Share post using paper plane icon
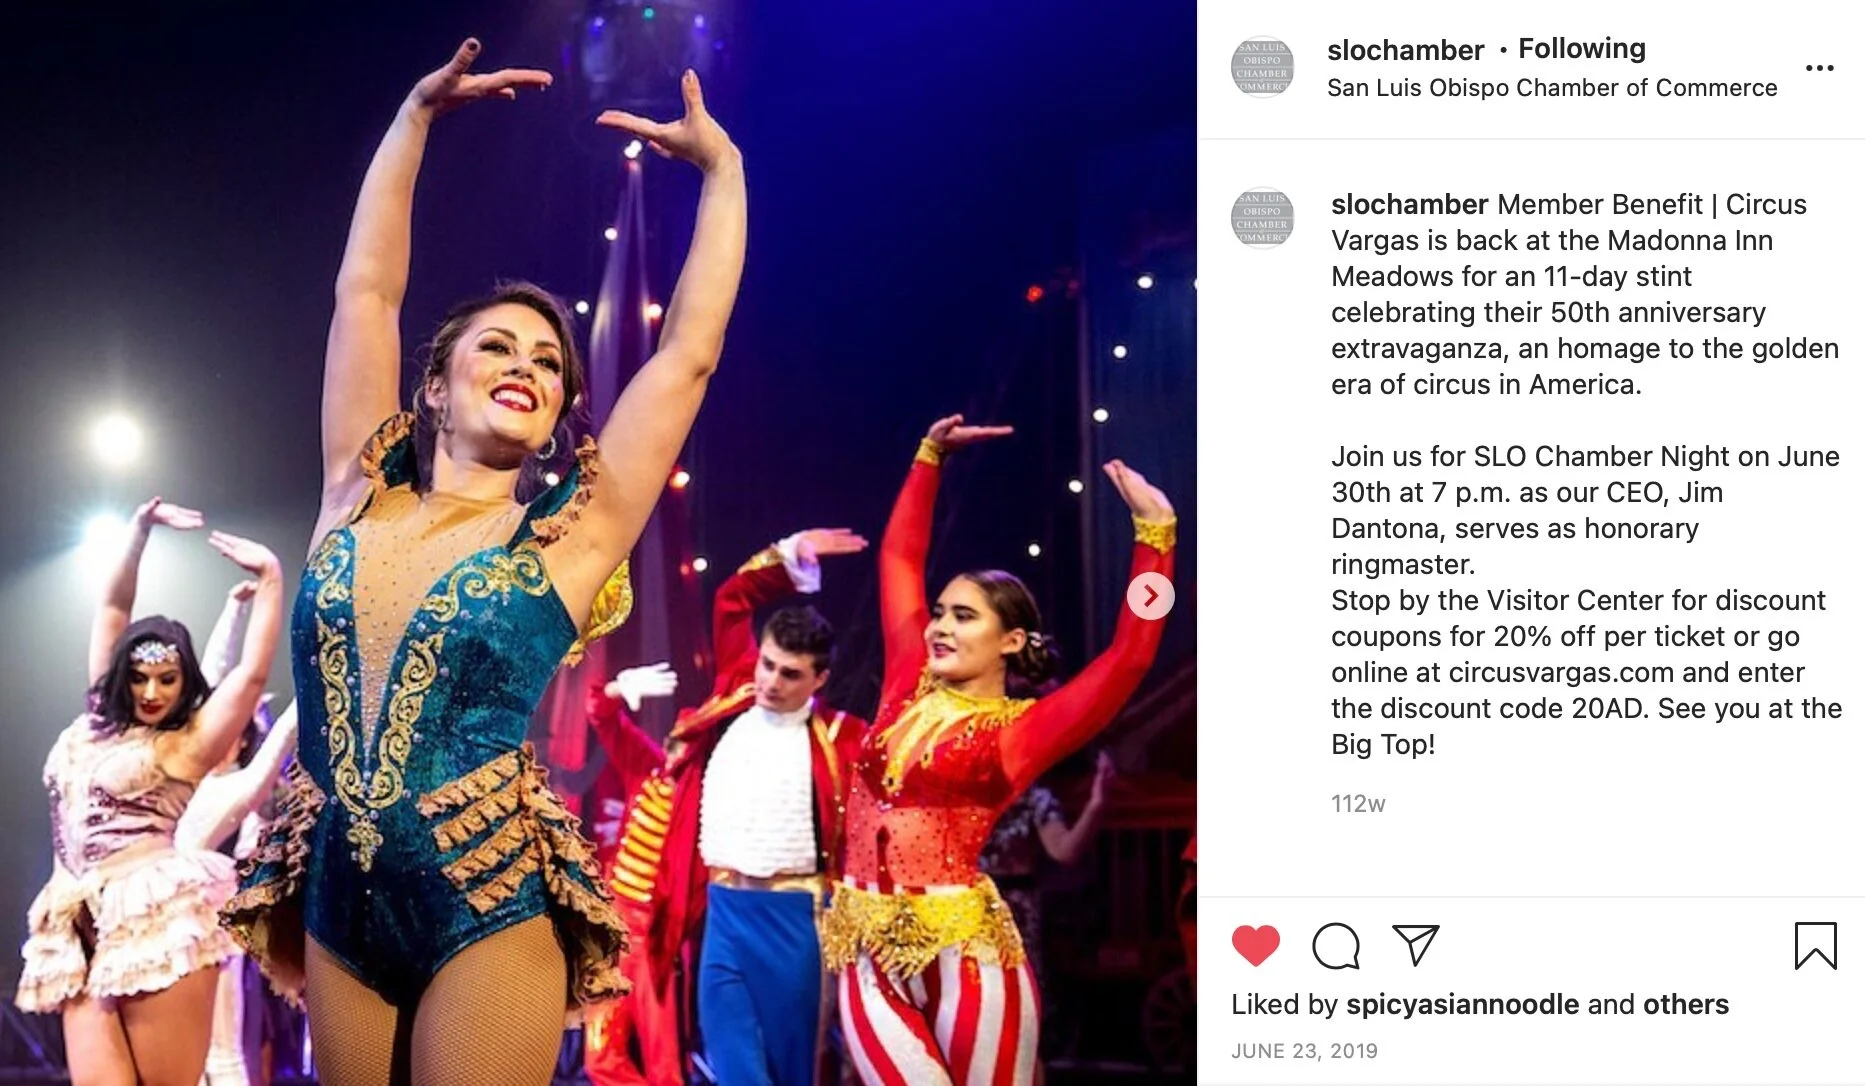Screen dimensions: 1865x1086 pyautogui.click(x=1415, y=945)
